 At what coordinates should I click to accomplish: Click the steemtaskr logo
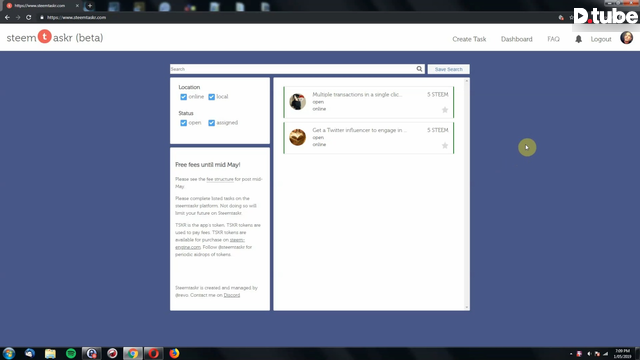tap(55, 38)
